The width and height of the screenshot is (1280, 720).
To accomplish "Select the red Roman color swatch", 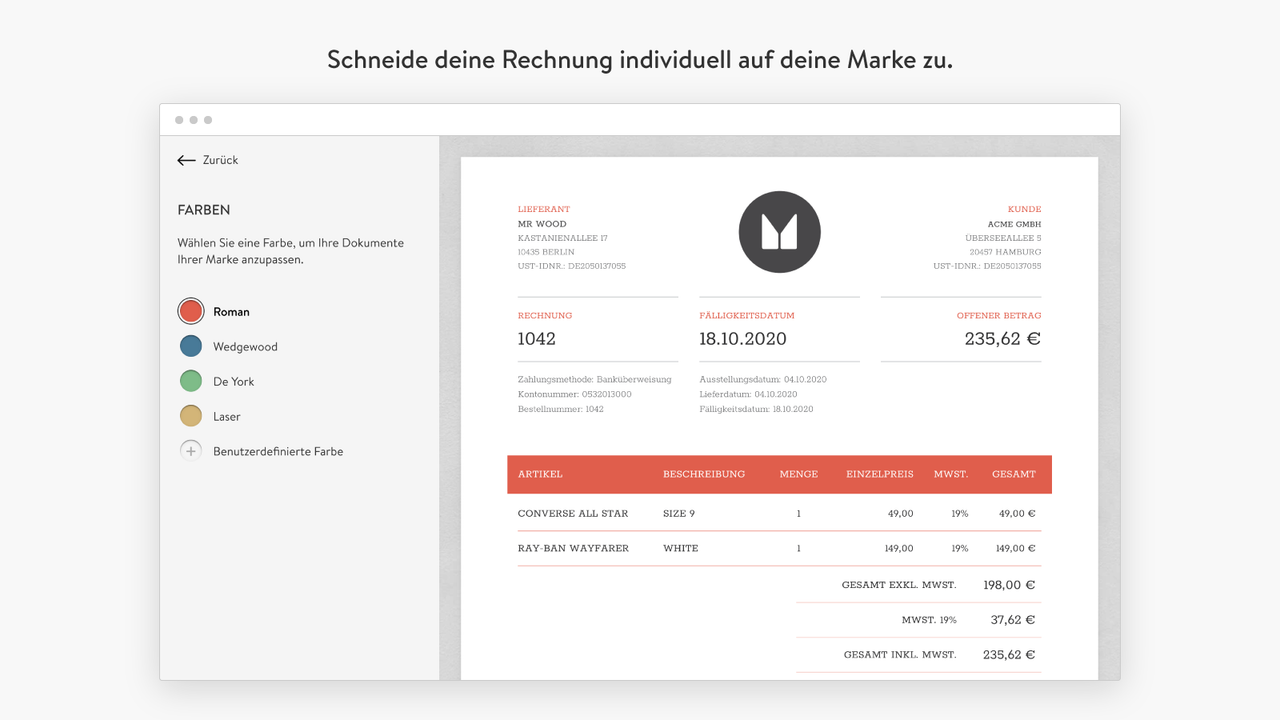I will pyautogui.click(x=191, y=311).
